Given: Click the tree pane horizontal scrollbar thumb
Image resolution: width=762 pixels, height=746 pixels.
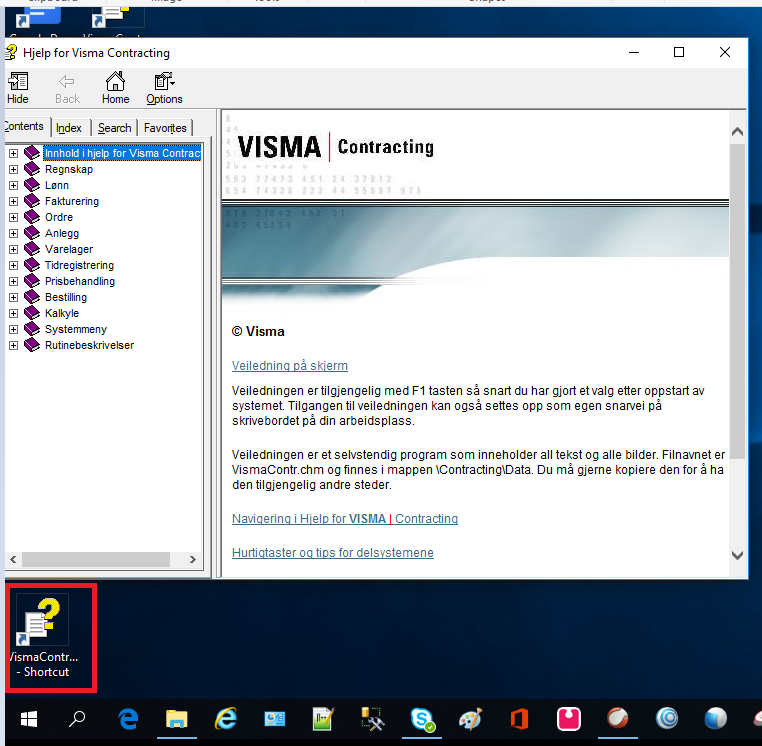Looking at the screenshot, I should click(x=96, y=559).
